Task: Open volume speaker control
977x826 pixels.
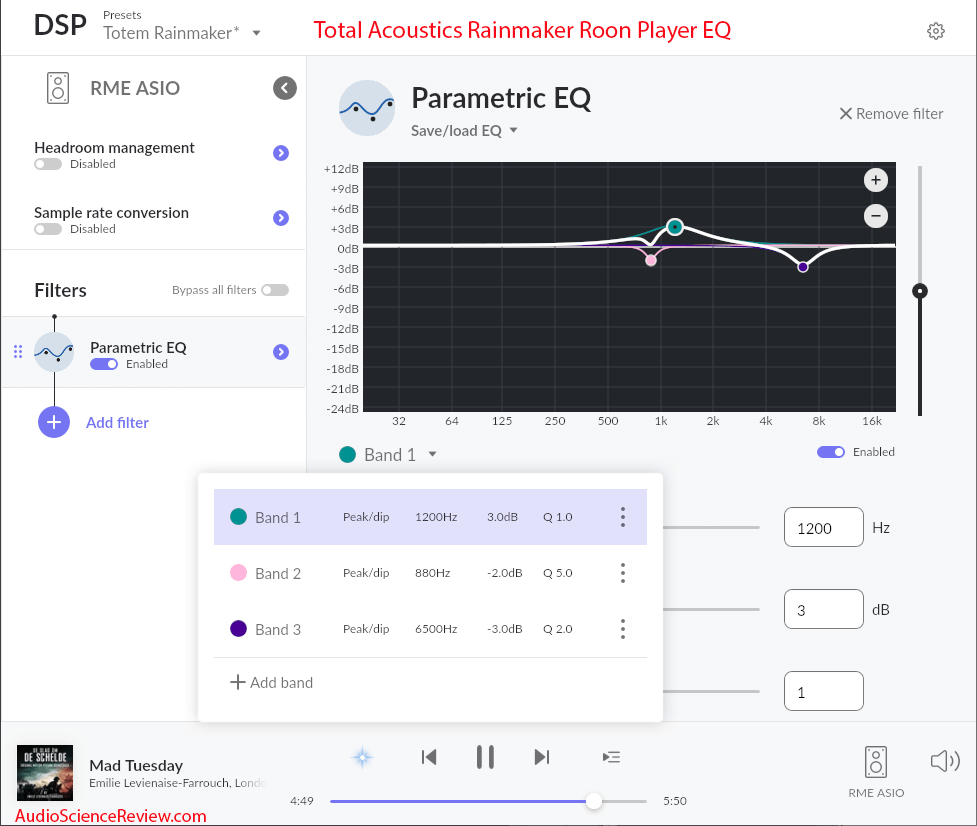Action: tap(945, 761)
